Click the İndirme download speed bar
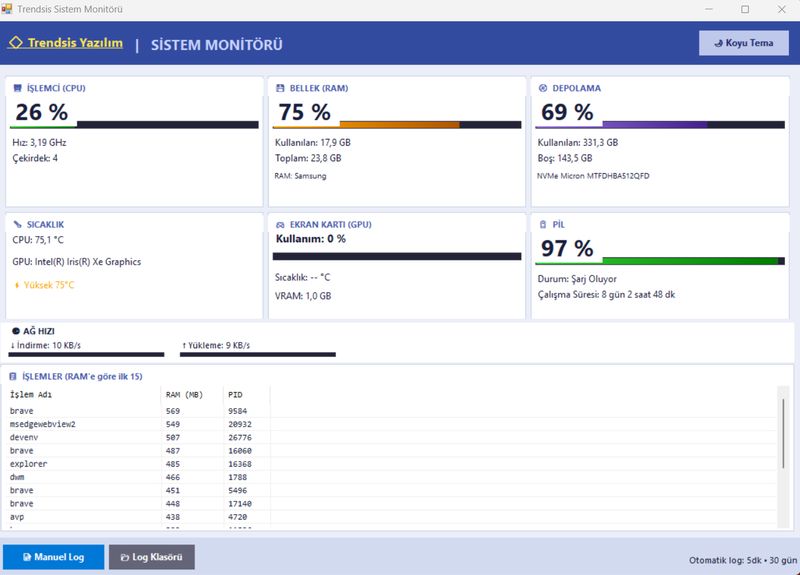The image size is (800, 575). (87, 354)
